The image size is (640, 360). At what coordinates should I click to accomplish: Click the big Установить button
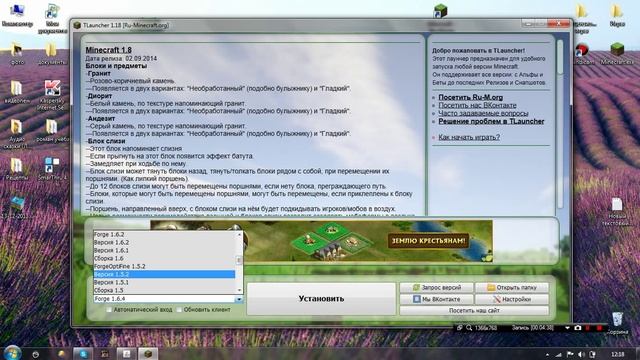click(321, 299)
